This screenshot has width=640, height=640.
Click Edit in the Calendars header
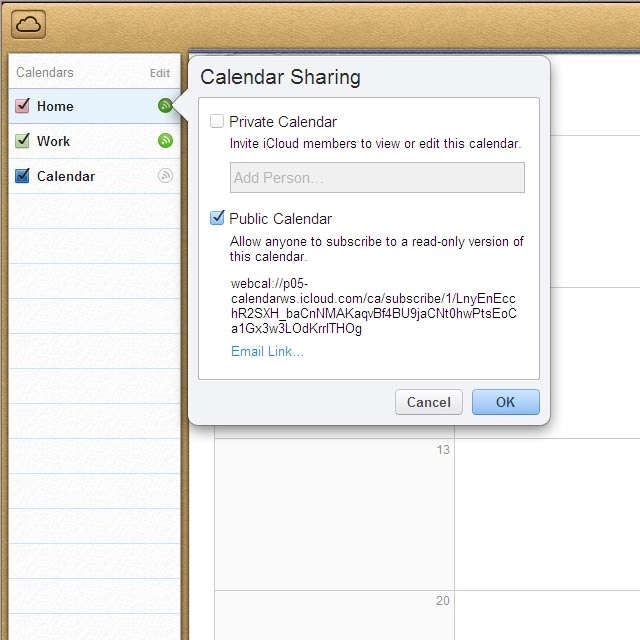click(160, 73)
